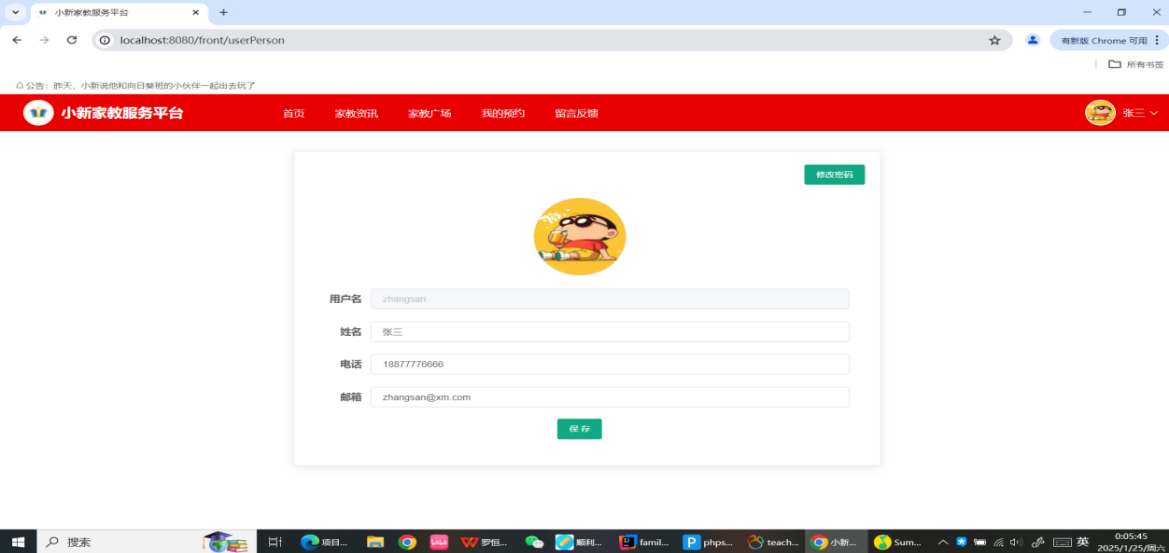The width and height of the screenshot is (1169, 553).
Task: Open WeChat from the taskbar
Action: pyautogui.click(x=535, y=542)
